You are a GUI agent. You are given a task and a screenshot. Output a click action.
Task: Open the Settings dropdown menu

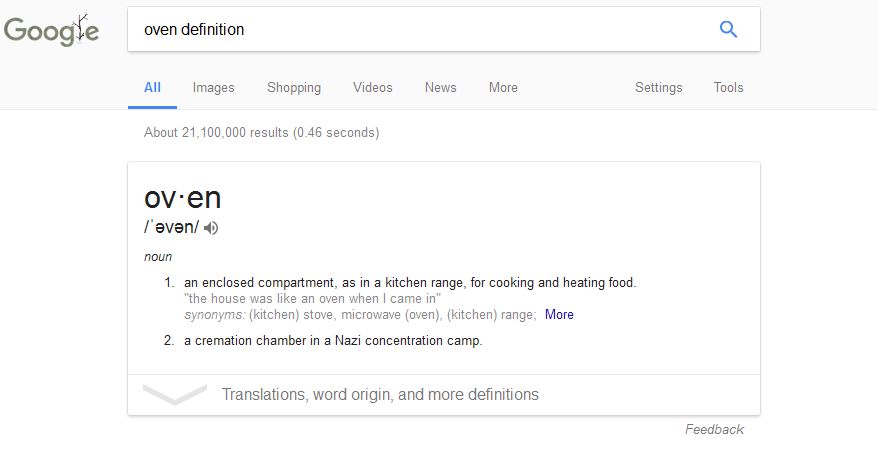coord(658,87)
